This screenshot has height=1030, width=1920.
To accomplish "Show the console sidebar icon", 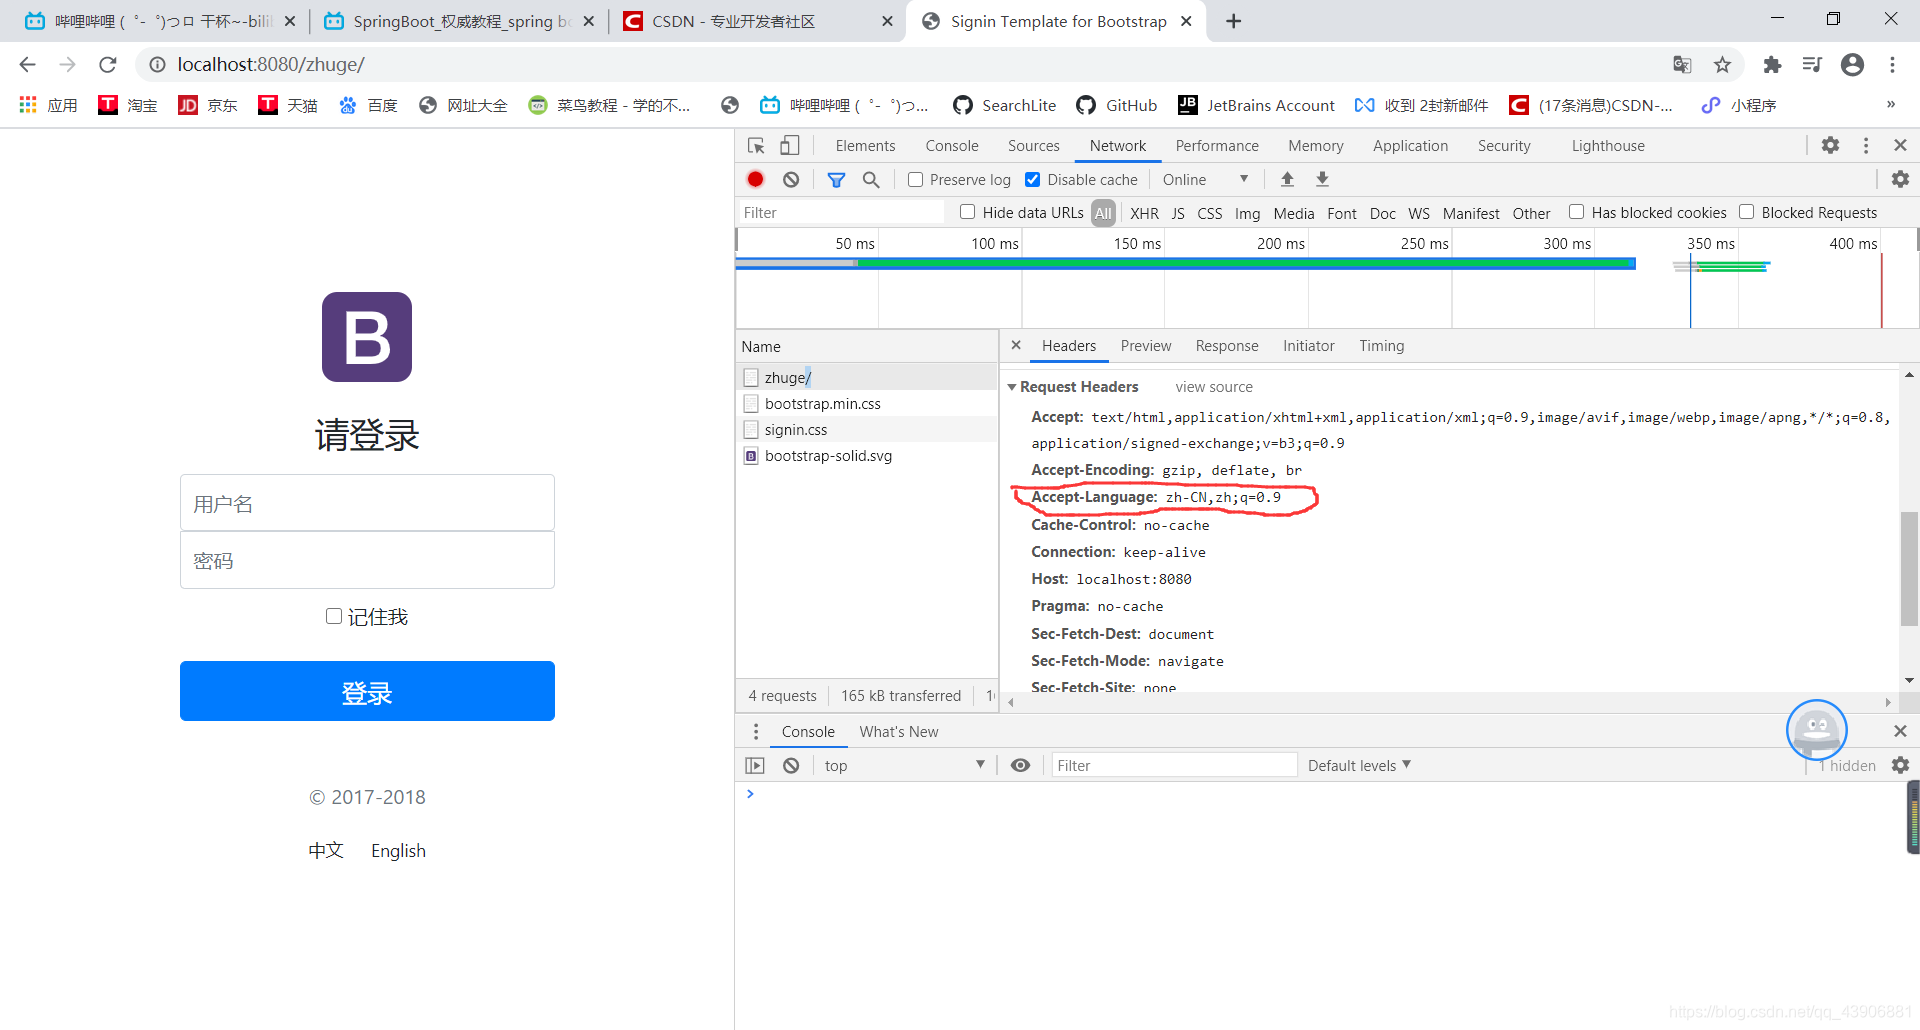I will click(x=755, y=766).
